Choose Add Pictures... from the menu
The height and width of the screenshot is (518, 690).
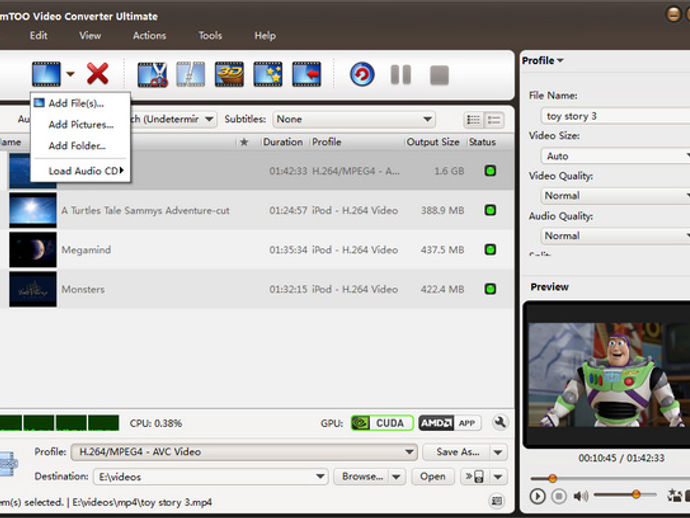coord(80,125)
